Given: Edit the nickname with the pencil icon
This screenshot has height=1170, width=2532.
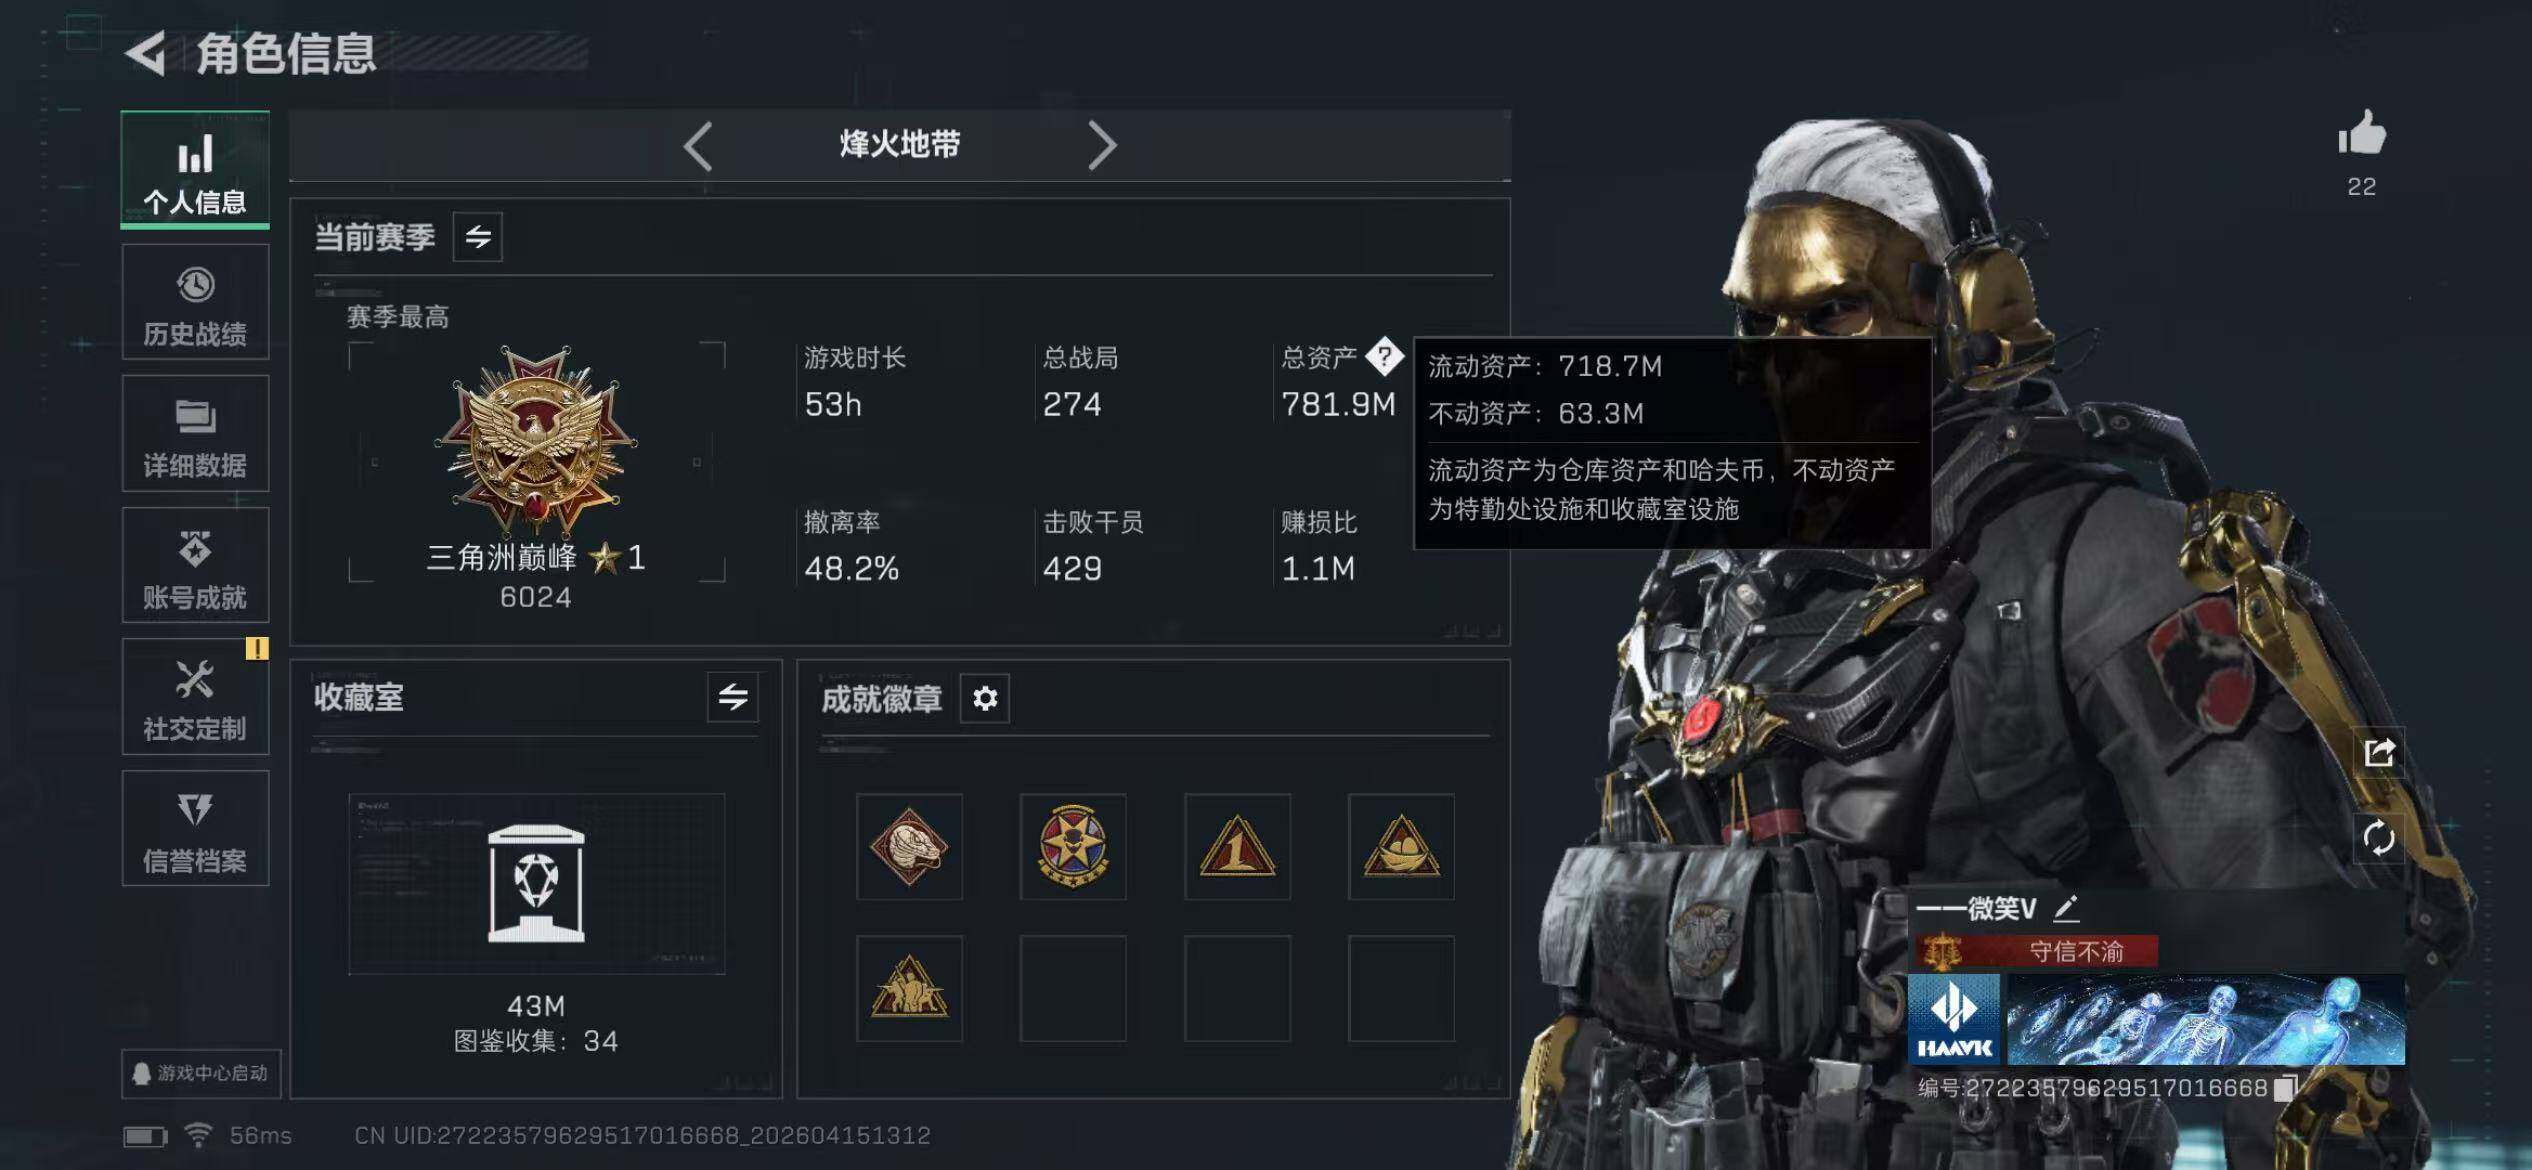Looking at the screenshot, I should (2066, 908).
